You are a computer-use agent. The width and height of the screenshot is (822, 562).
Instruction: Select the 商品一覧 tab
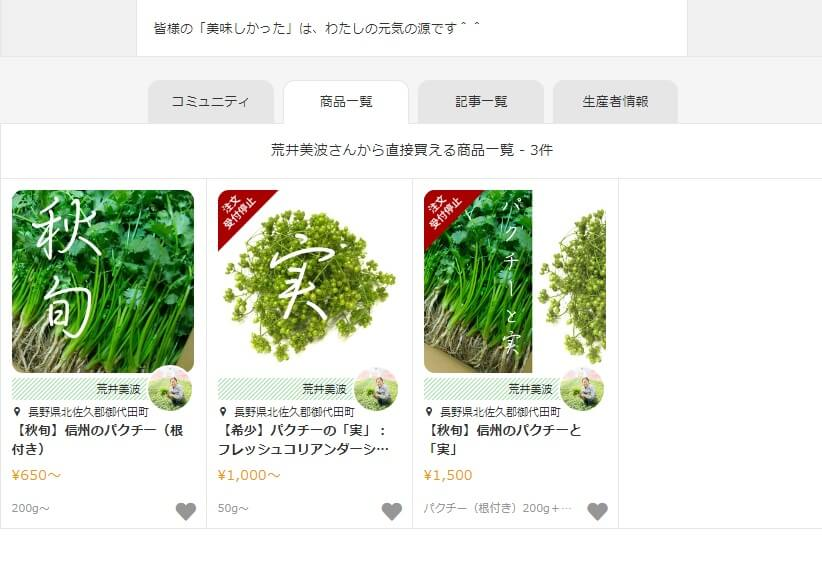(346, 102)
